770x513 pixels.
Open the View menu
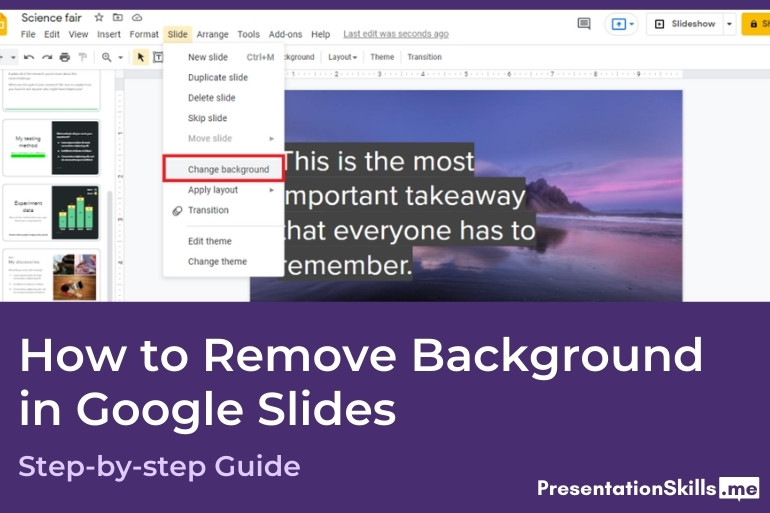coord(78,34)
